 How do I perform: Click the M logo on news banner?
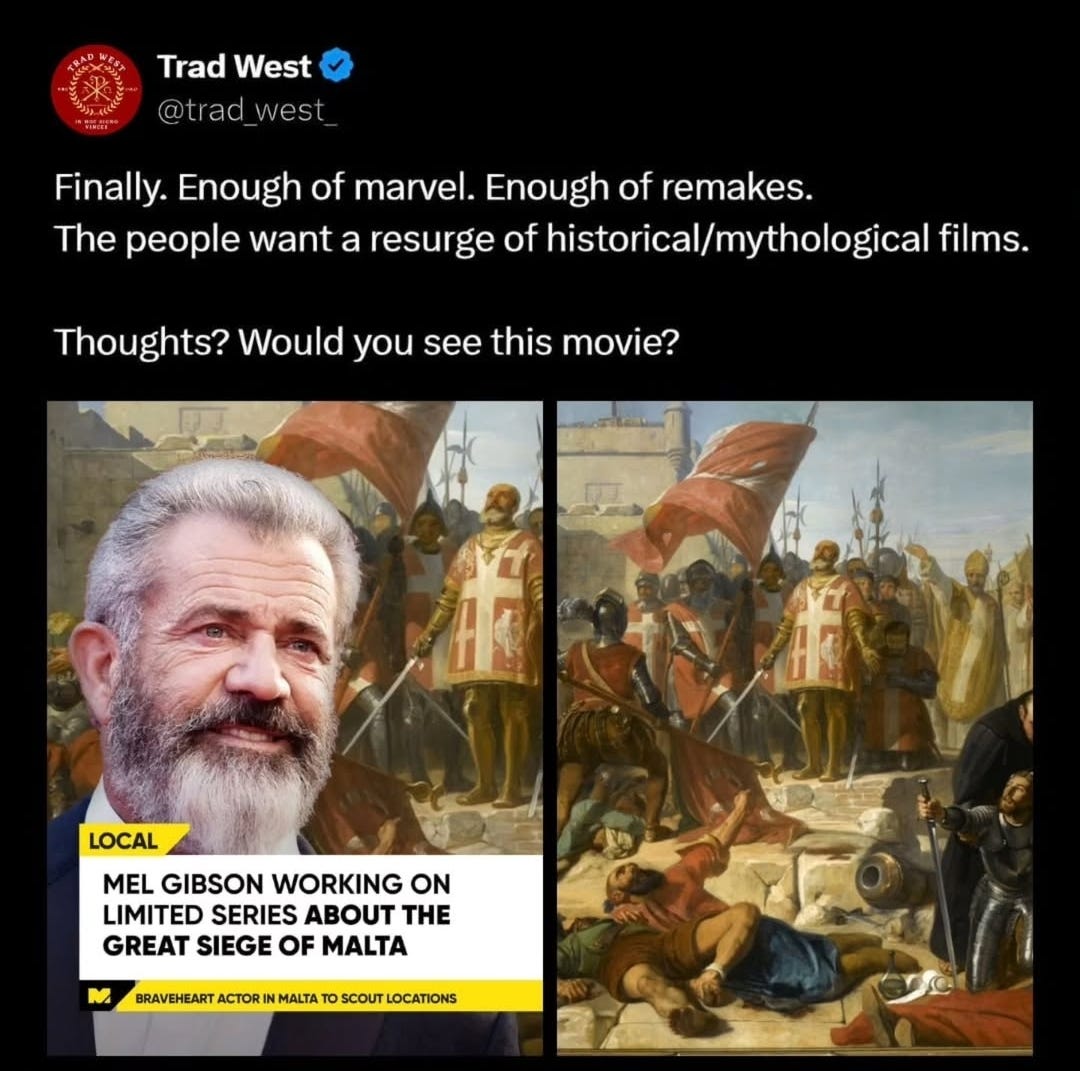tap(99, 997)
